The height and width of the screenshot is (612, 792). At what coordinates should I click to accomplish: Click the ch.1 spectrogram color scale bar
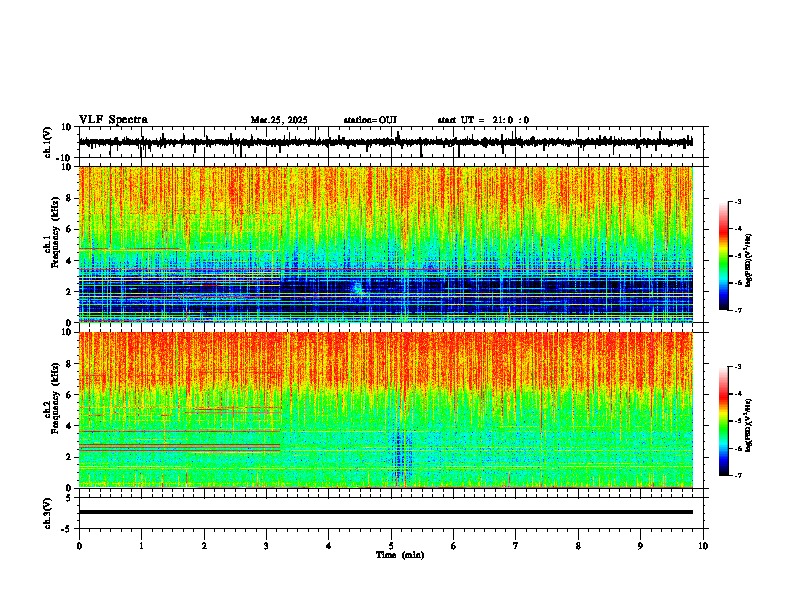click(x=724, y=256)
